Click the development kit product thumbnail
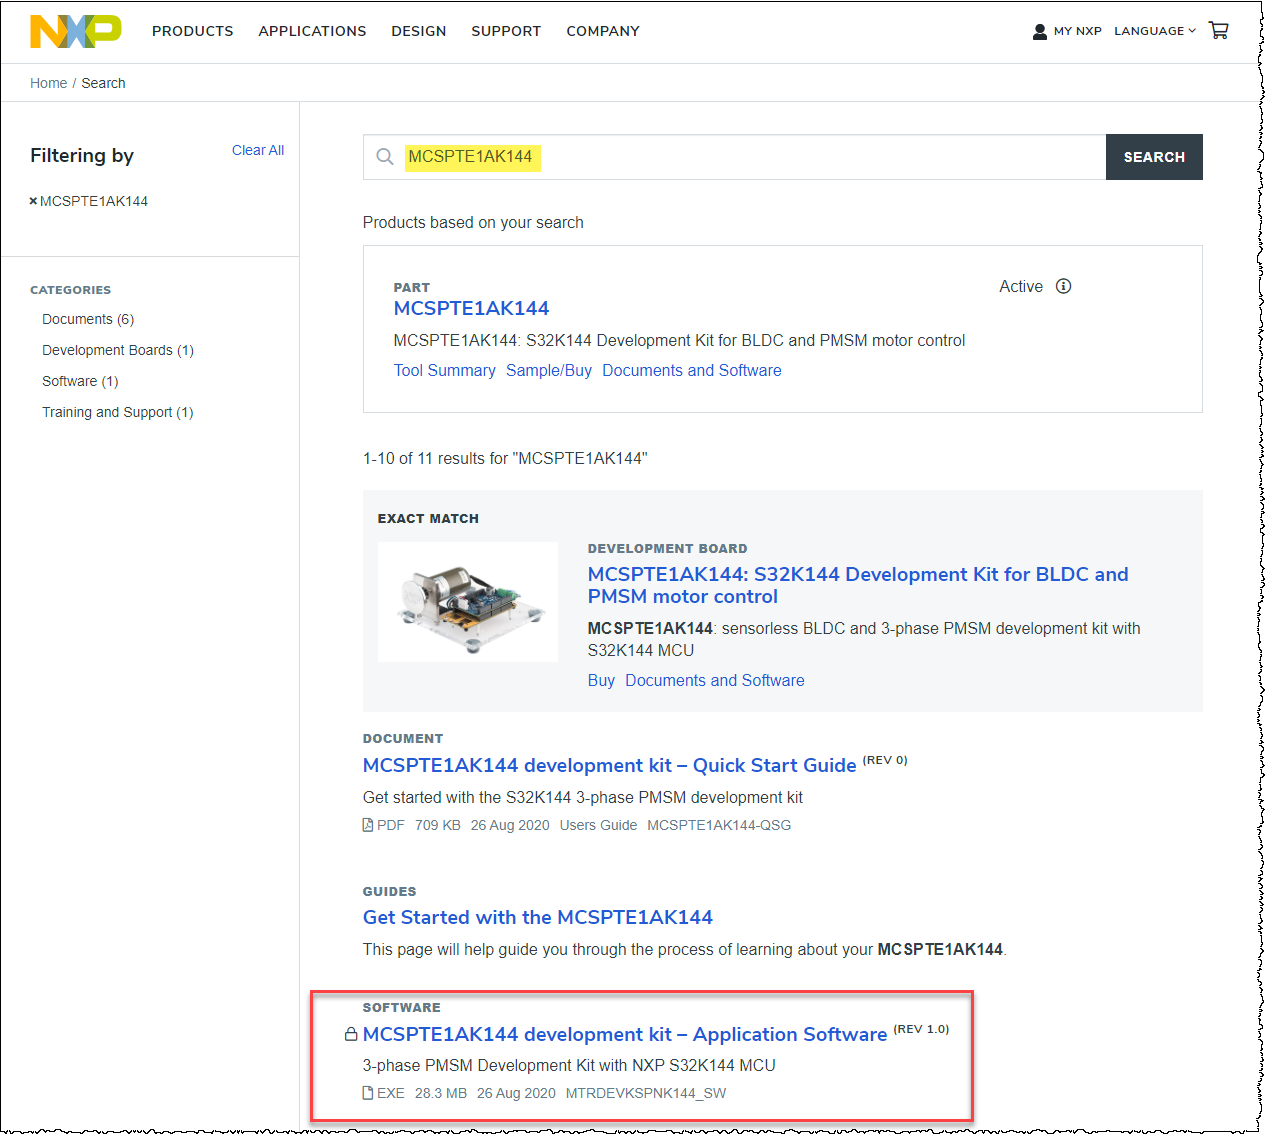The height and width of the screenshot is (1137, 1265). coord(467,601)
